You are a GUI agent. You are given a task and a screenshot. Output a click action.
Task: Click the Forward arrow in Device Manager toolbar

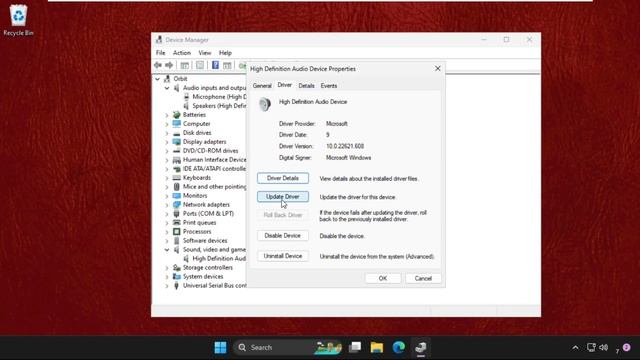tap(169, 65)
